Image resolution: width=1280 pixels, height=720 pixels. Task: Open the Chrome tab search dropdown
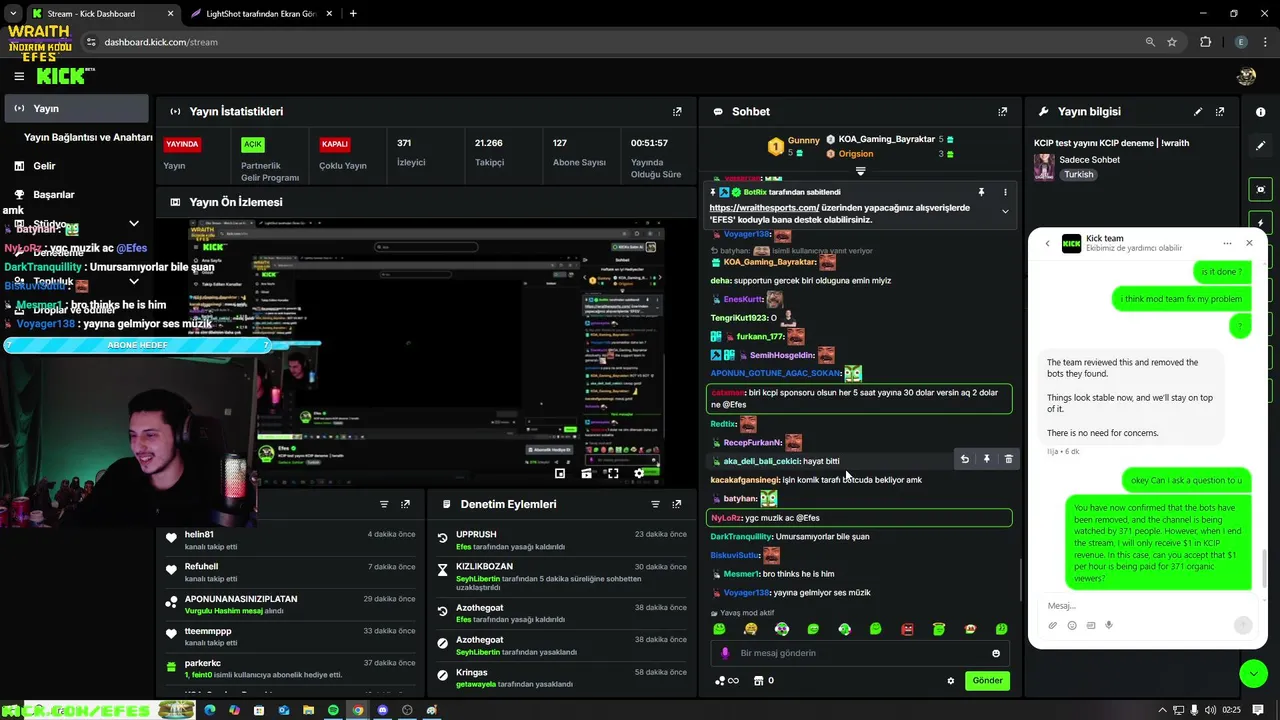pos(13,14)
